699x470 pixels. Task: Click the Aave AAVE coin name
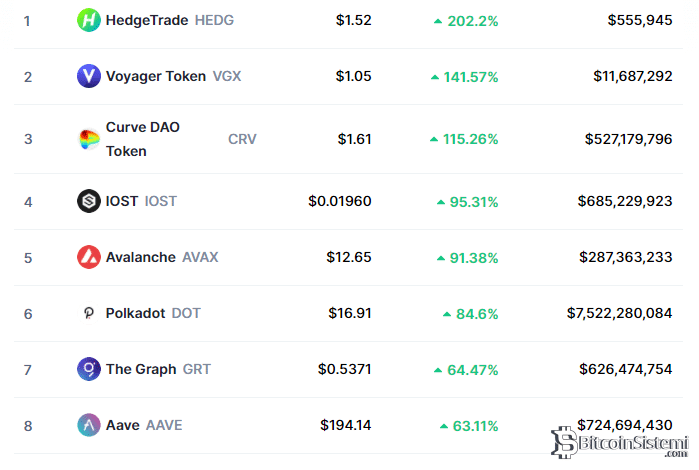pyautogui.click(x=144, y=425)
